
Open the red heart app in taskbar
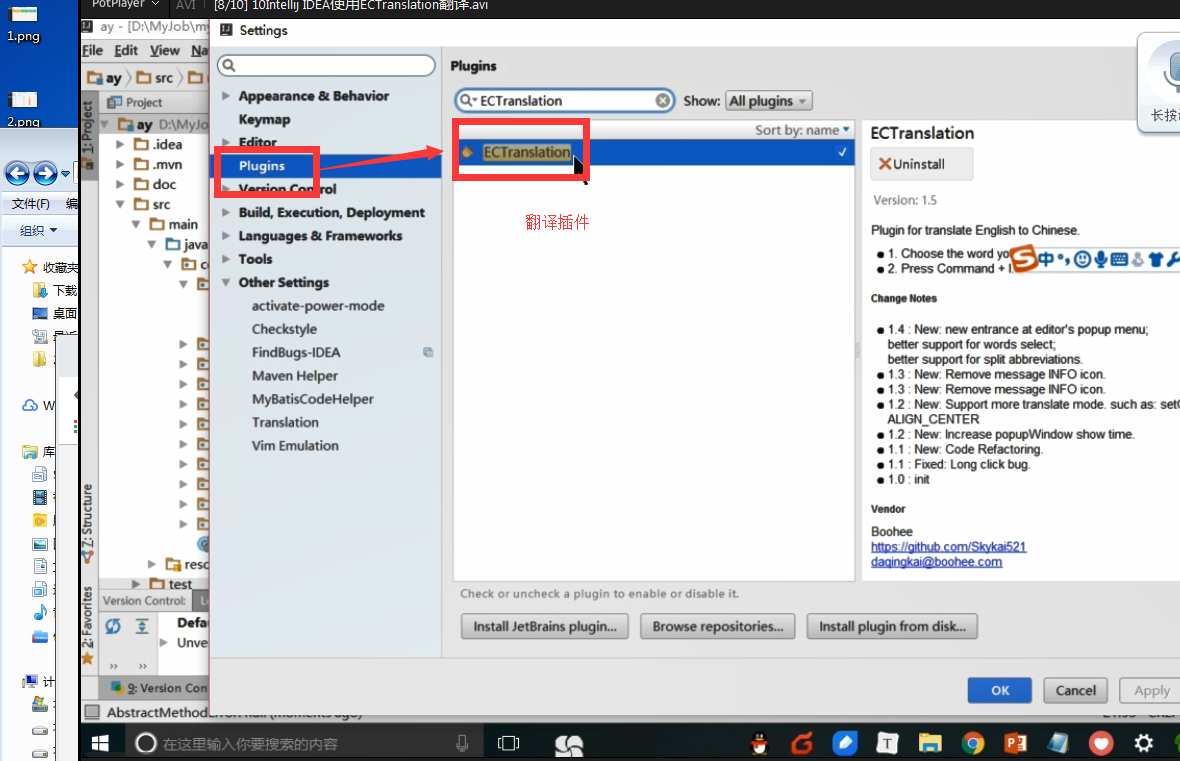1101,744
